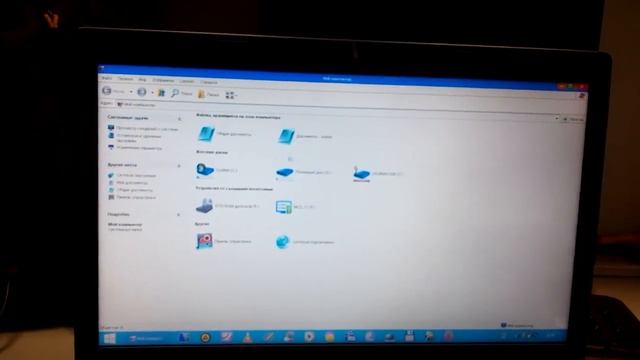The image size is (640, 360).
Task: Select the third hard drive E icon
Action: click(361, 174)
